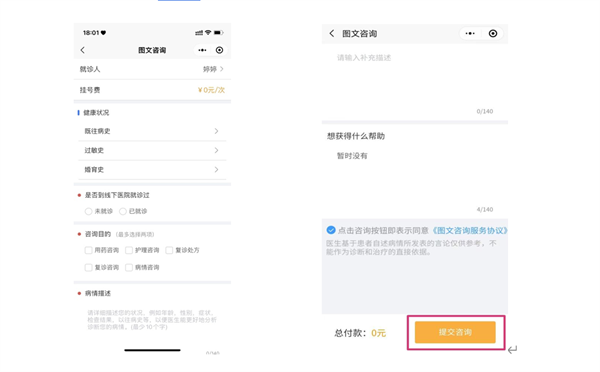The height and width of the screenshot is (372, 600).
Task: Tap the left phone mini-program close target icon
Action: pos(219,50)
